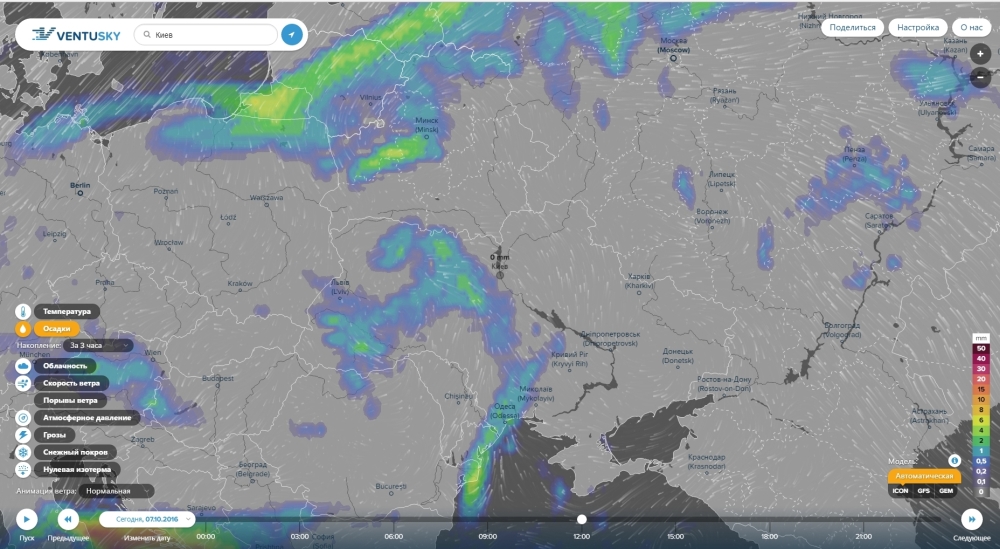Open model info via the 'i' icon
This screenshot has width=1000, height=549.
click(954, 460)
